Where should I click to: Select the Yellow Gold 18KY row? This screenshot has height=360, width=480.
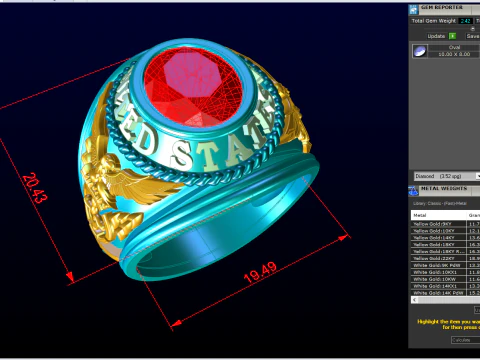tap(445, 244)
